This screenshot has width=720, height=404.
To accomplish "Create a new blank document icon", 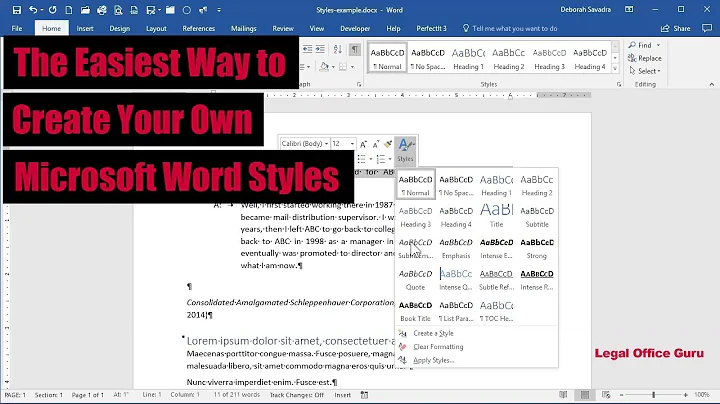I will pos(68,10).
